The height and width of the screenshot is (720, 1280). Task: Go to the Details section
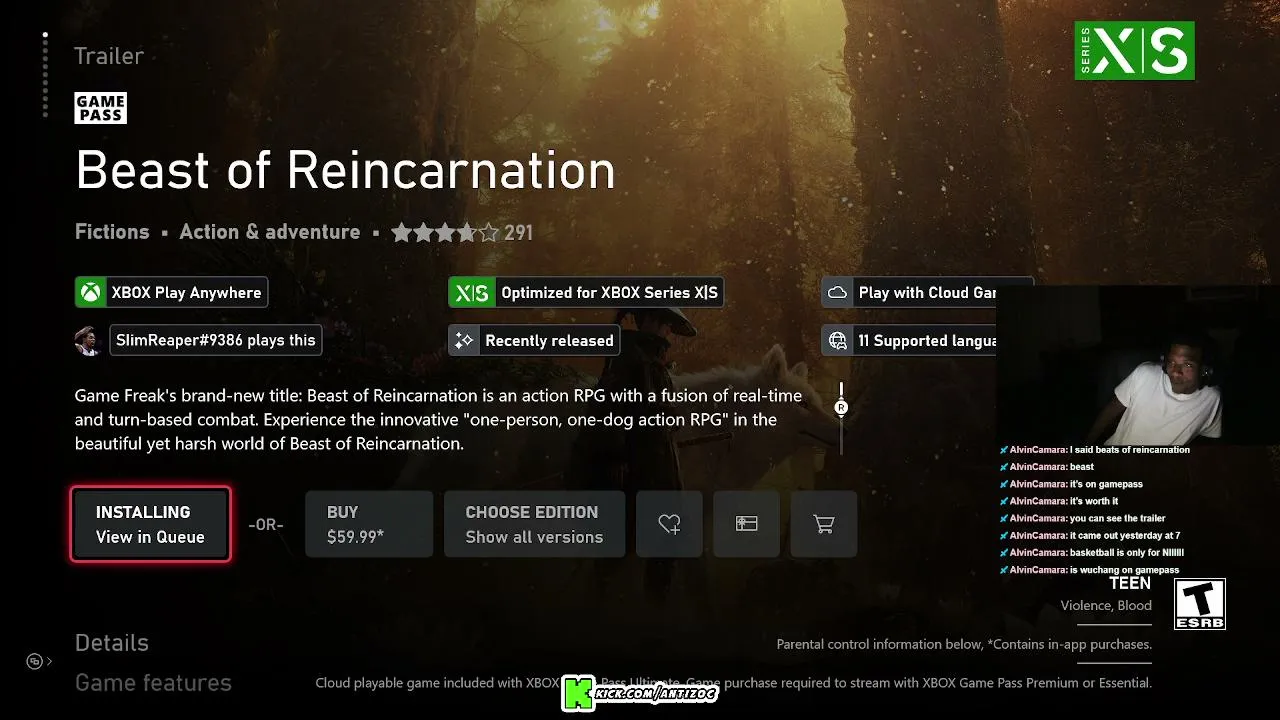click(x=112, y=643)
